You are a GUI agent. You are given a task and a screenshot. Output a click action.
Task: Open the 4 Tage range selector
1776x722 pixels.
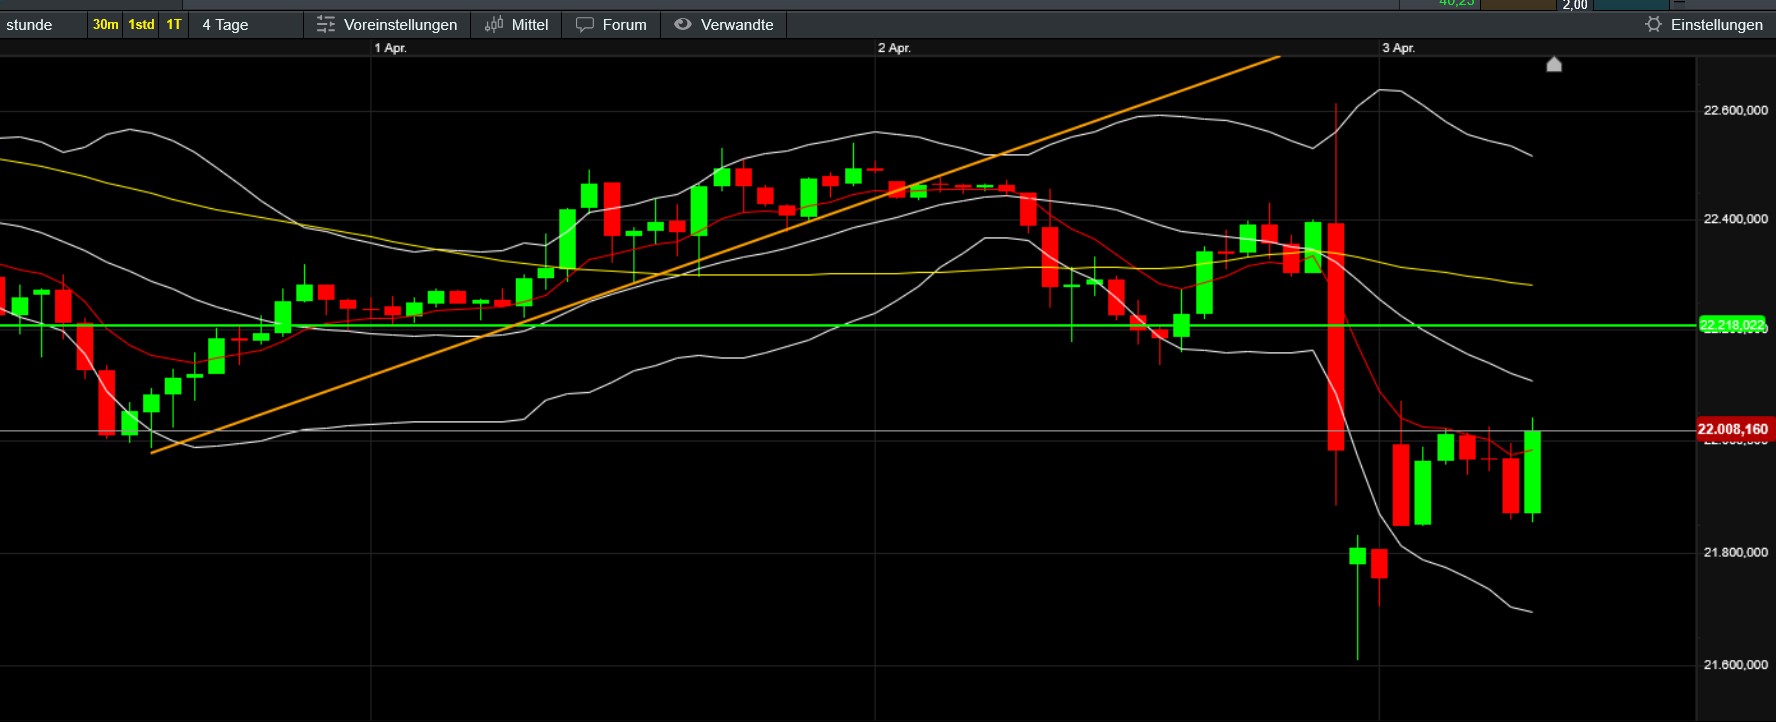click(248, 25)
